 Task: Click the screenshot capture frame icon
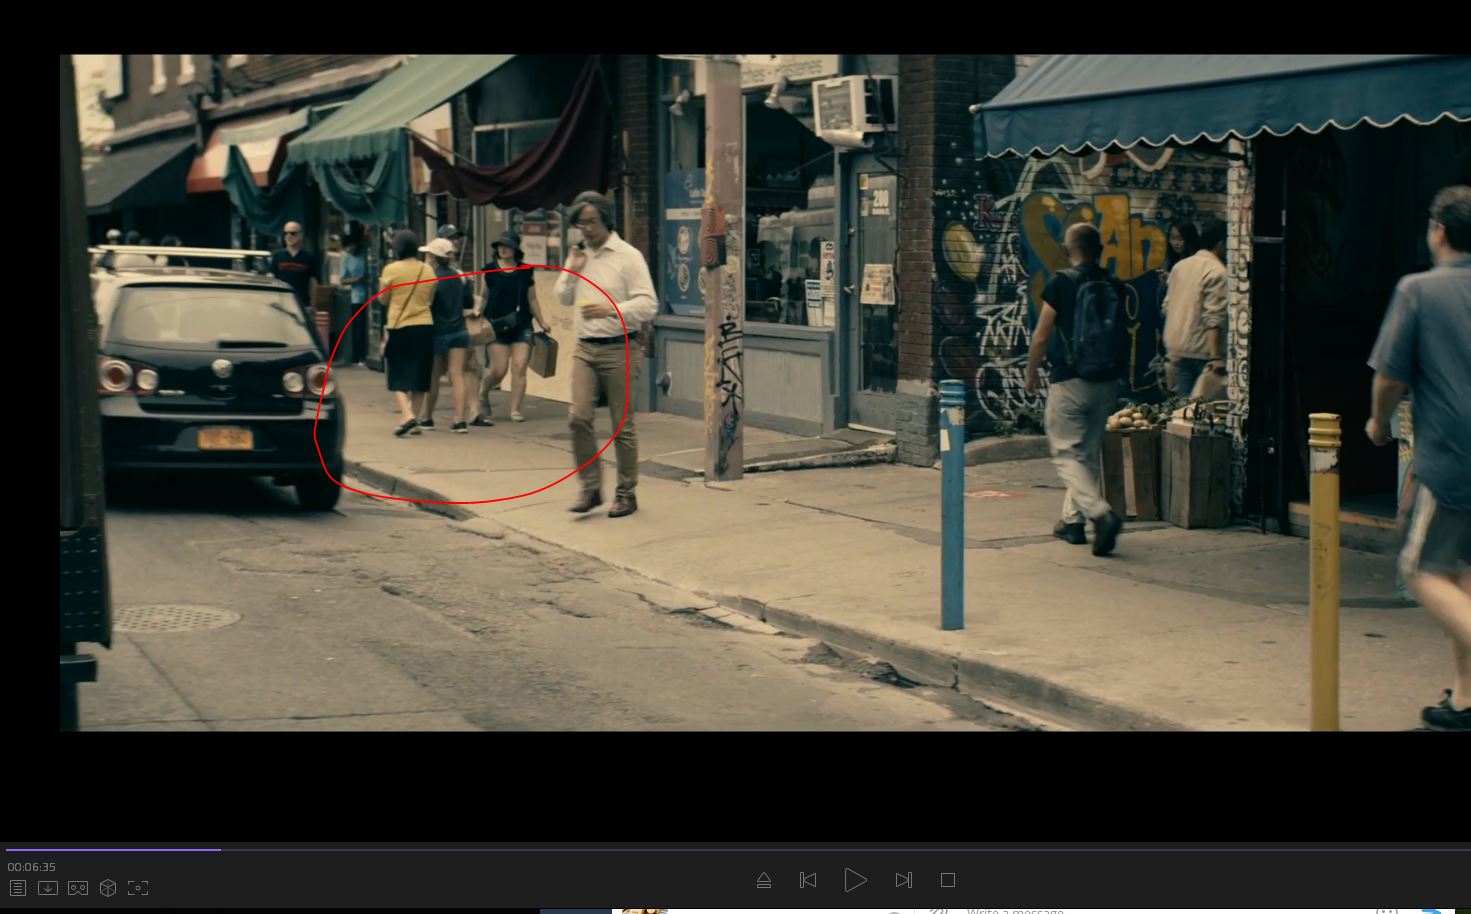pos(138,888)
